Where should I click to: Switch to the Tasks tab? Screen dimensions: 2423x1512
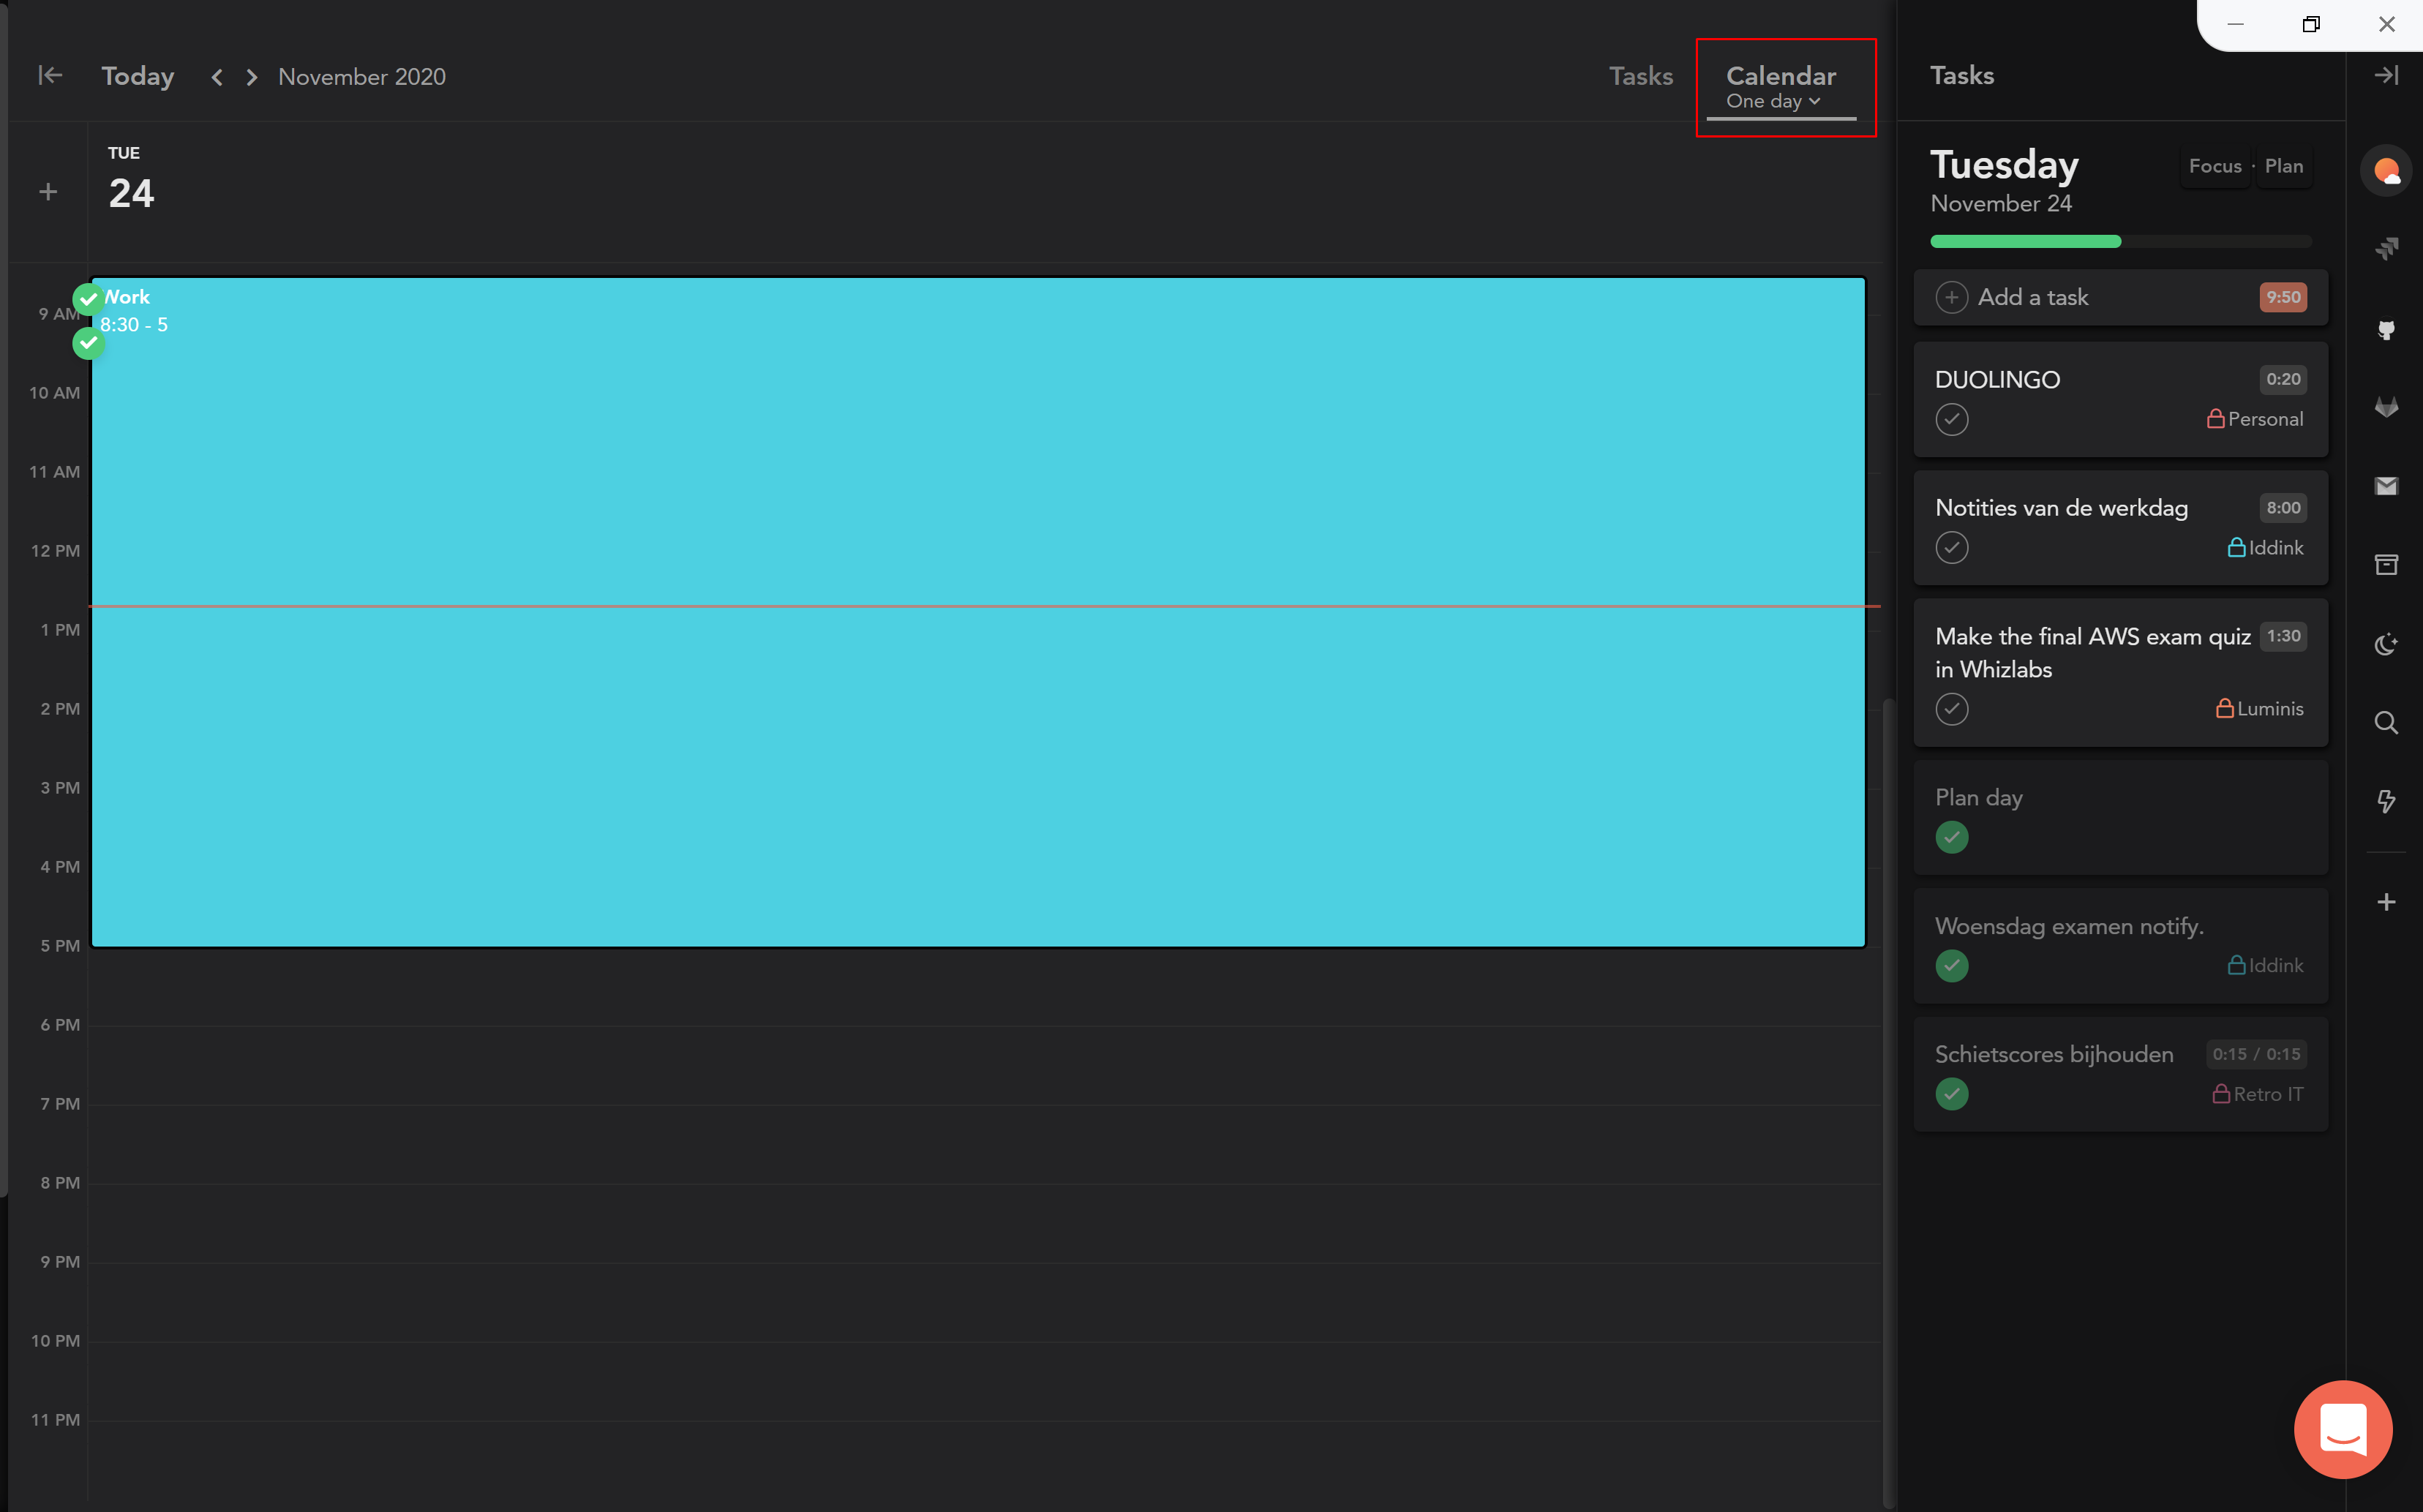(1640, 76)
